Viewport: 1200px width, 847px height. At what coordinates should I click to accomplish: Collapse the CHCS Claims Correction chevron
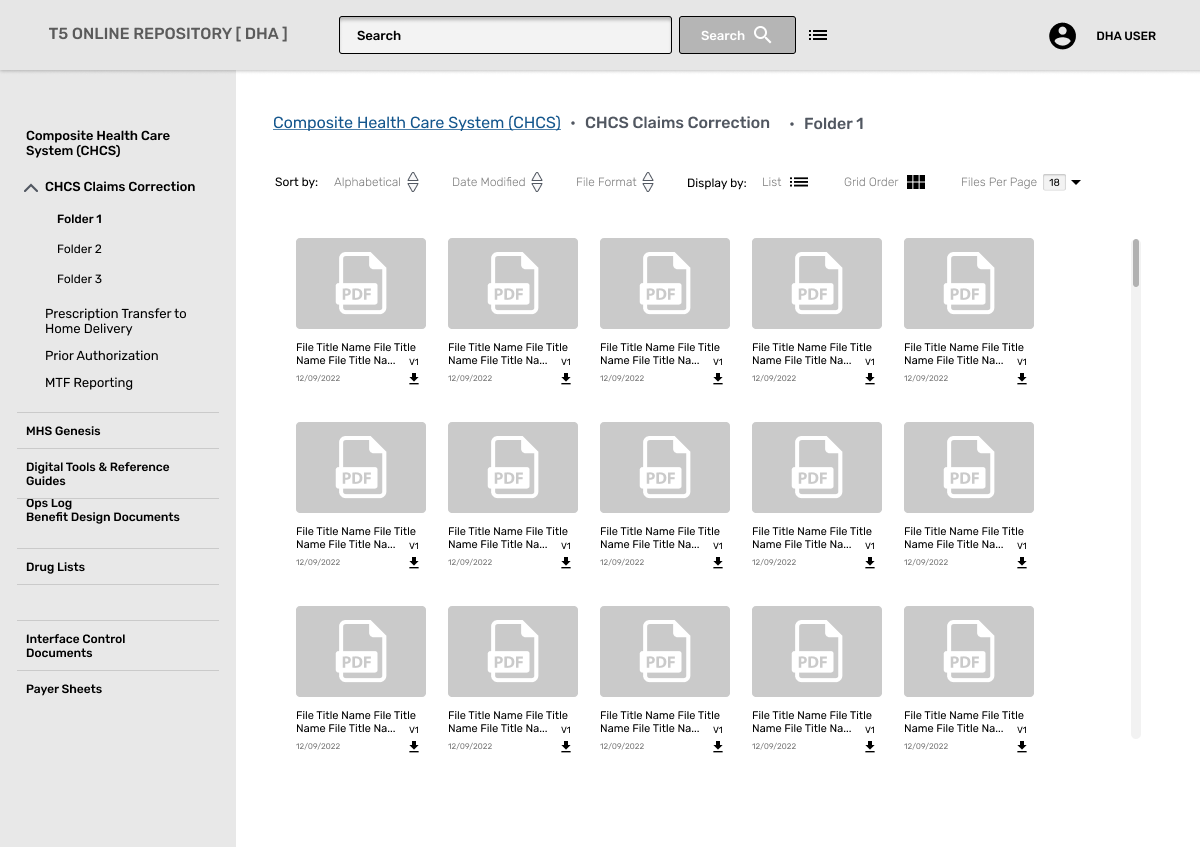[x=31, y=187]
